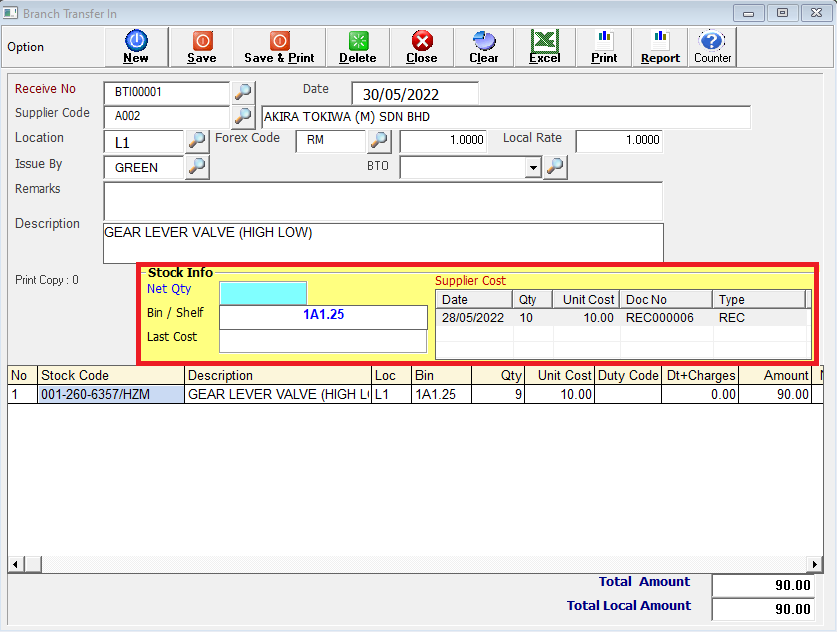
Task: Click the grid Description column header
Action: pos(278,375)
